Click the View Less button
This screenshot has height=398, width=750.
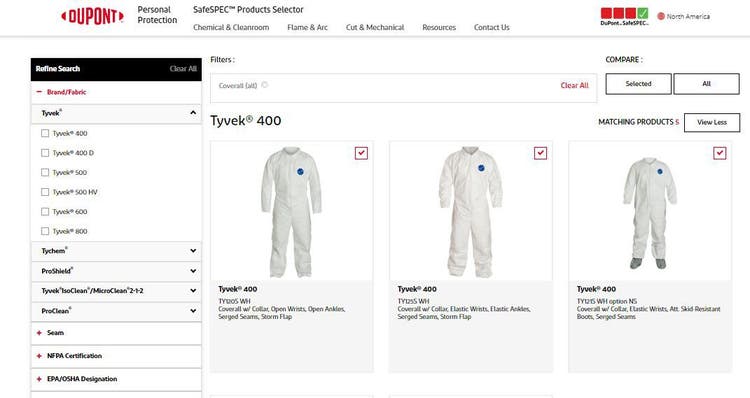pos(712,122)
